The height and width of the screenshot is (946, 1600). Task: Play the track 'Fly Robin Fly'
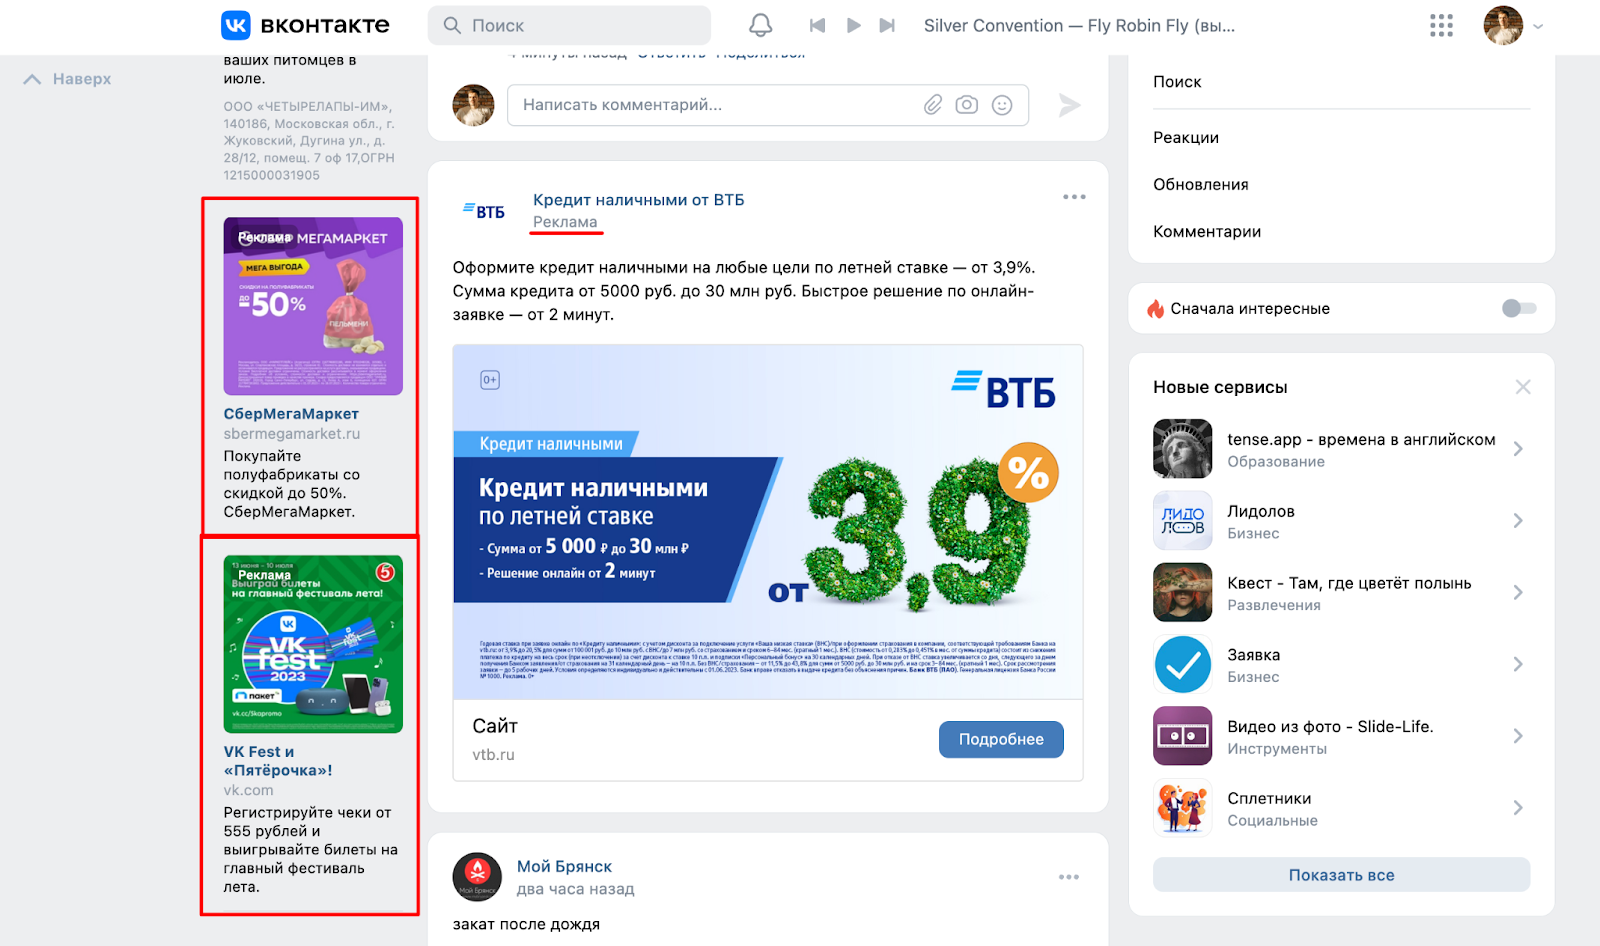tap(852, 25)
